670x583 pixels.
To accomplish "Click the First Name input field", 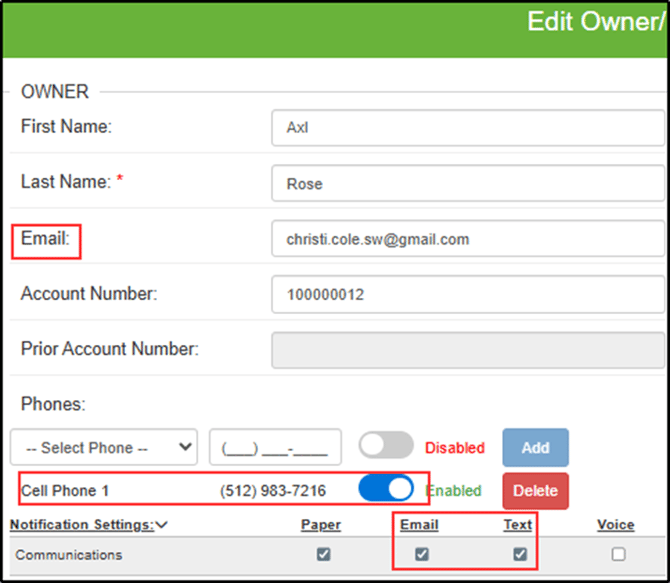I will [x=467, y=128].
